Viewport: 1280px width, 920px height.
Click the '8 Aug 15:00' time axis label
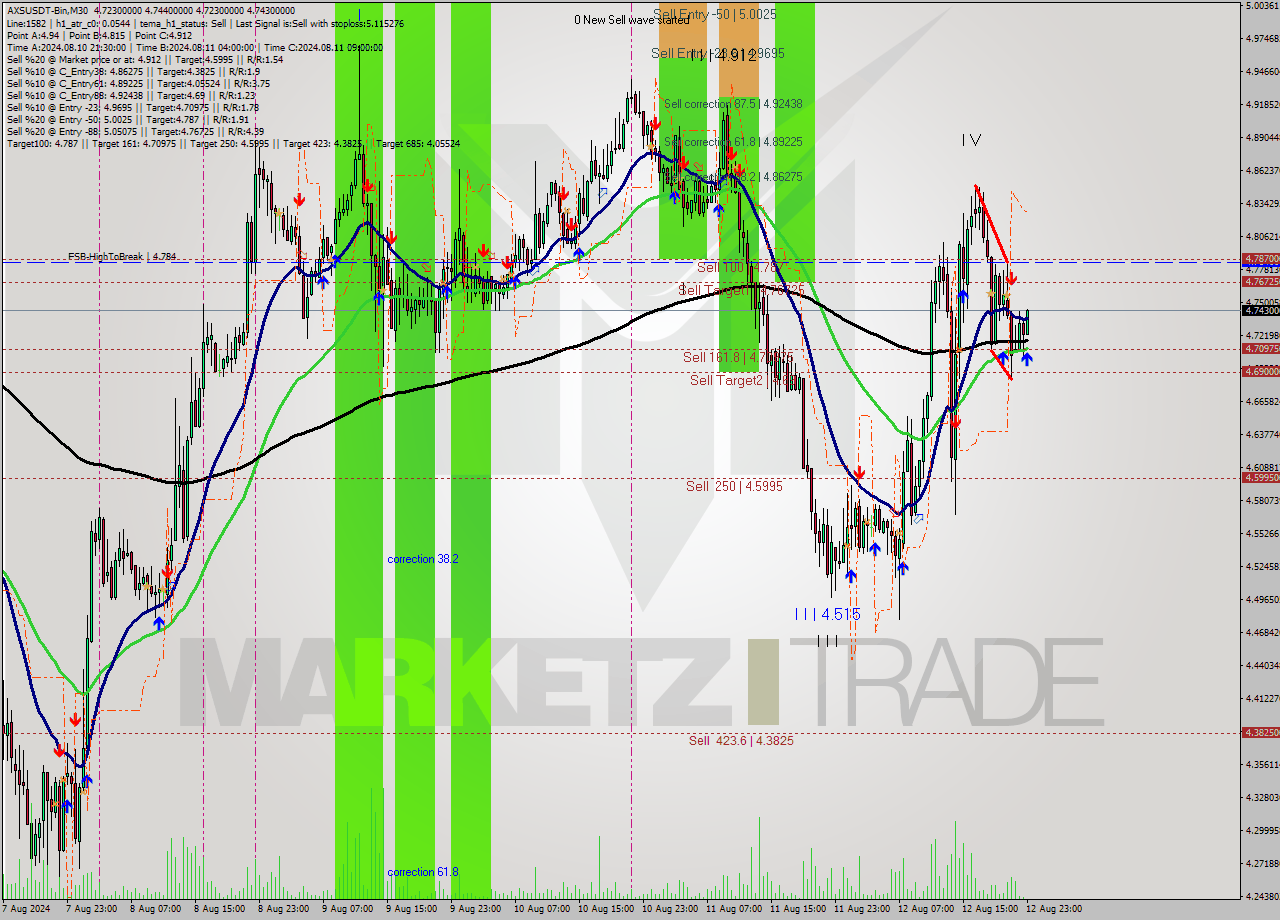[219, 910]
